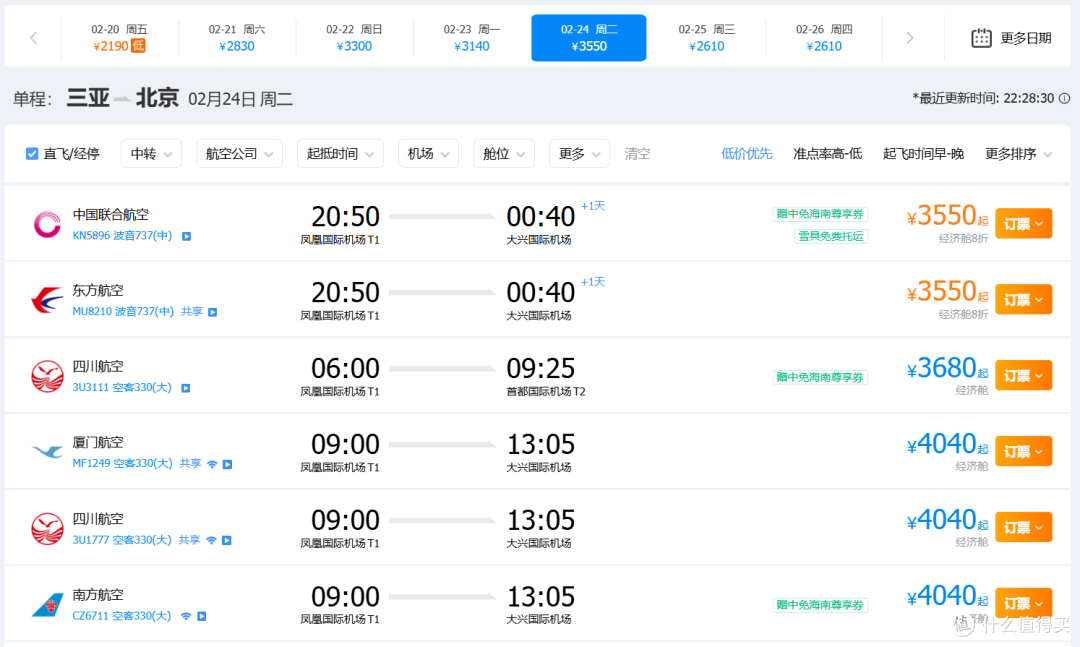Screen dimensions: 1080x647
Task: Click 3U1777 空客330(大) flight link
Action: (x=122, y=540)
